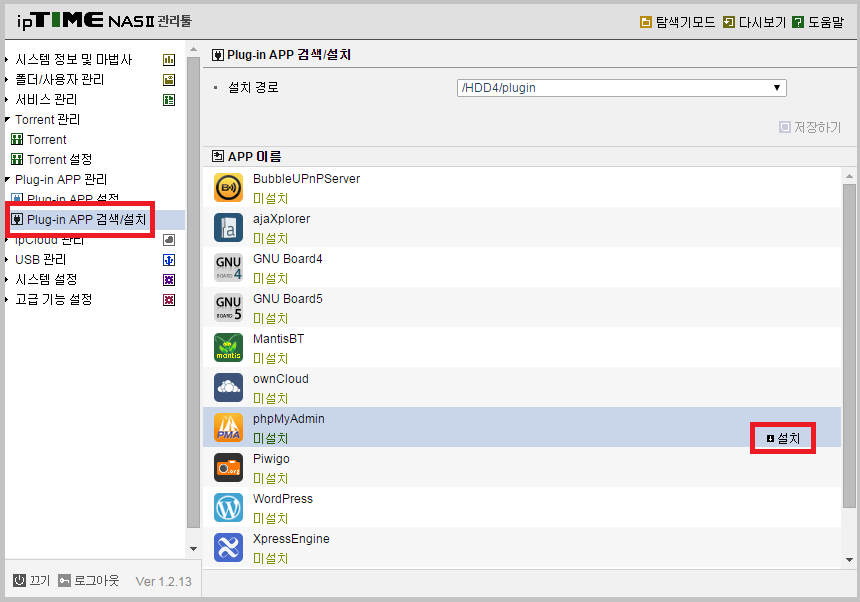Open Torrent page in sidebar
The width and height of the screenshot is (860, 602).
tap(47, 139)
